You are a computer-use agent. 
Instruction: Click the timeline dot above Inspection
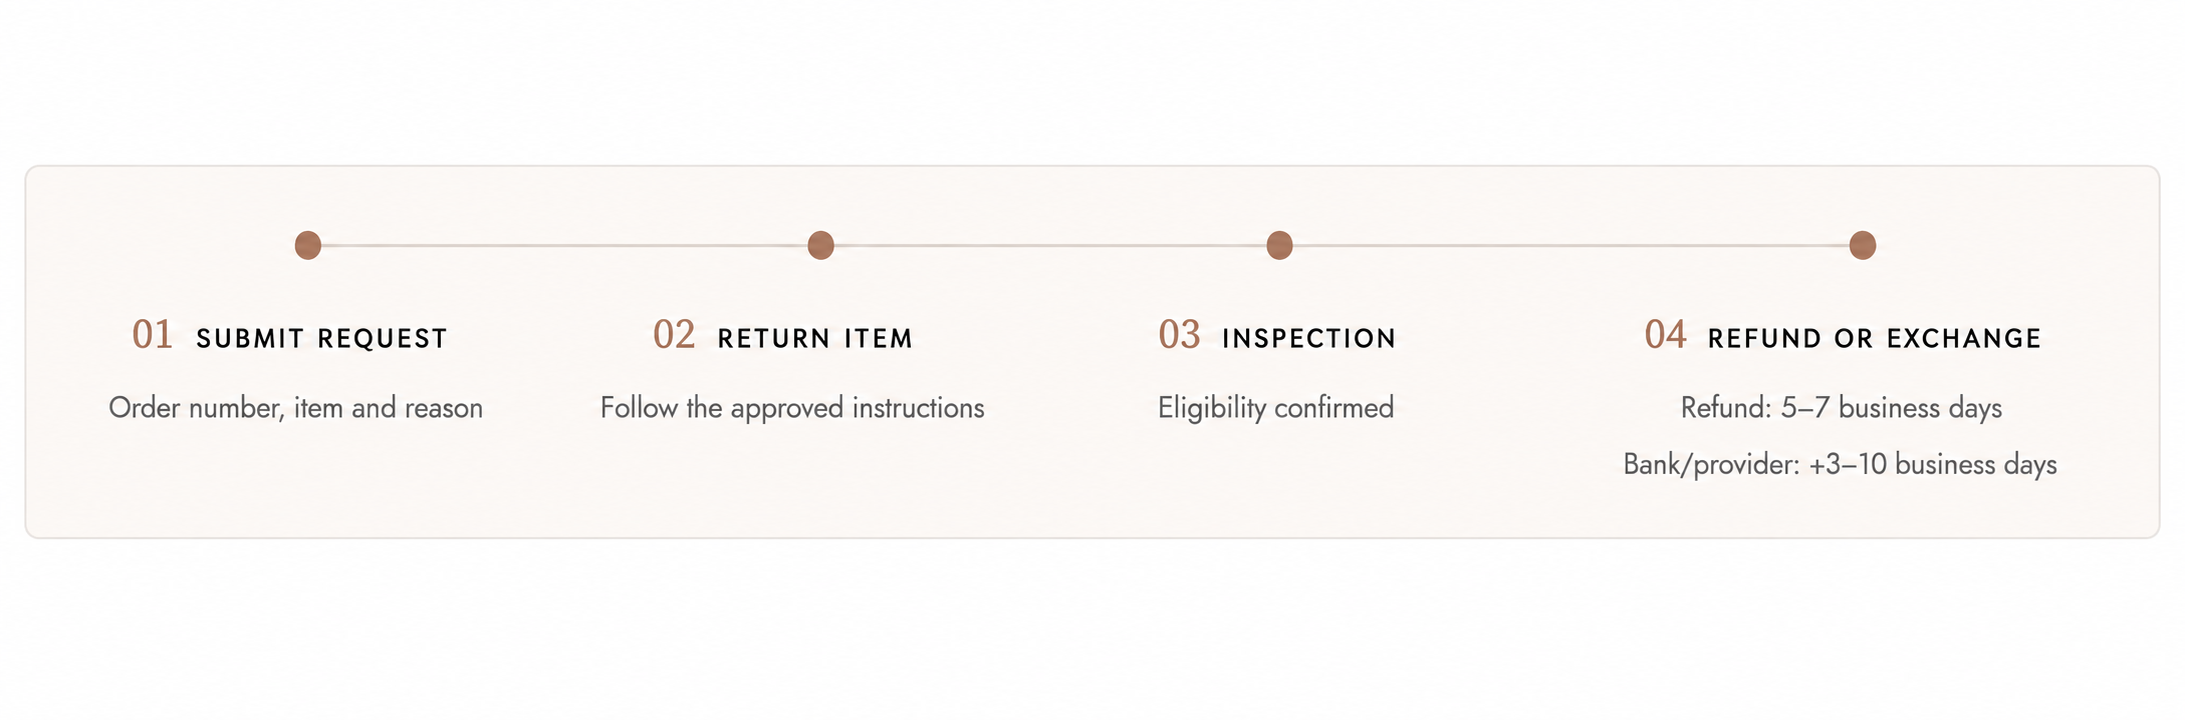click(x=1280, y=245)
